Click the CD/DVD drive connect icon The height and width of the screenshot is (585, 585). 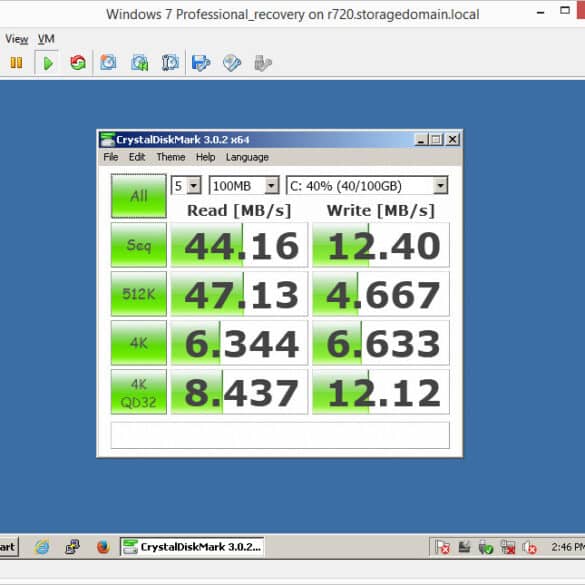tap(232, 63)
